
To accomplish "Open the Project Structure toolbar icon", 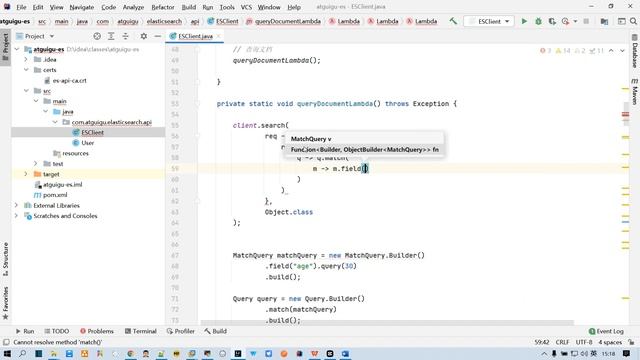I will point(604,21).
